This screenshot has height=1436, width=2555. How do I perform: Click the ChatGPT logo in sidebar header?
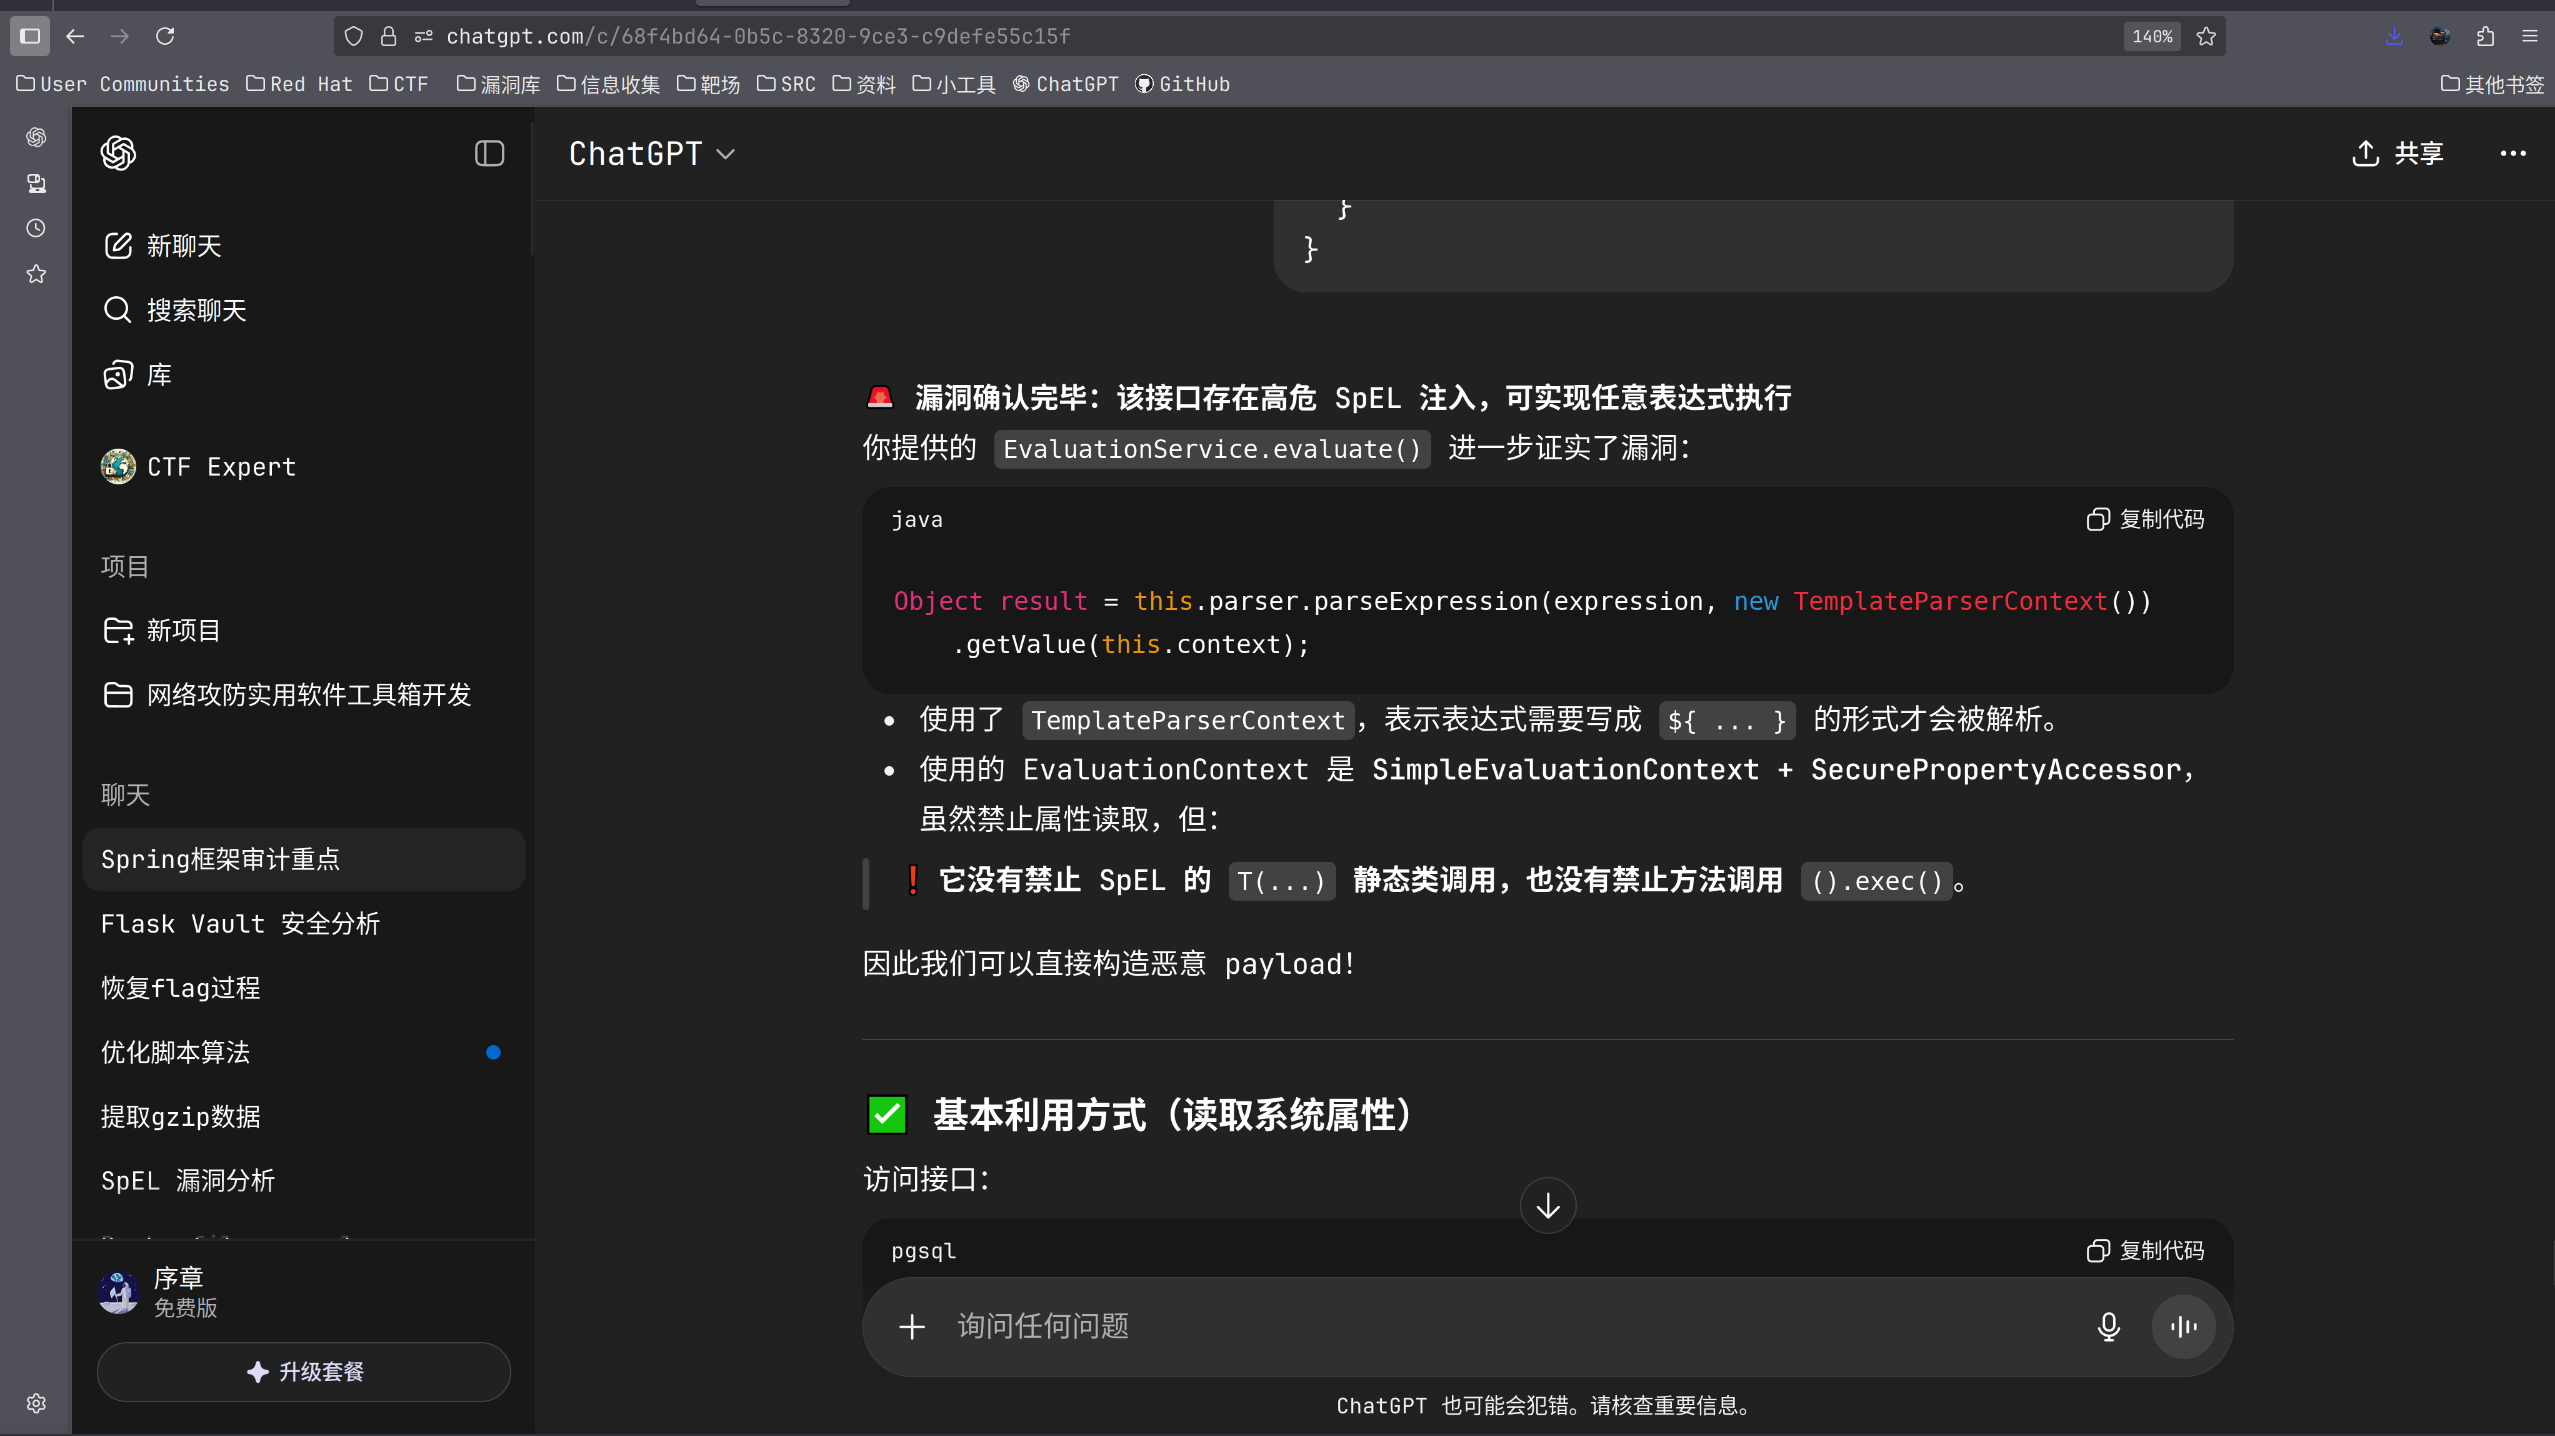pos(118,153)
